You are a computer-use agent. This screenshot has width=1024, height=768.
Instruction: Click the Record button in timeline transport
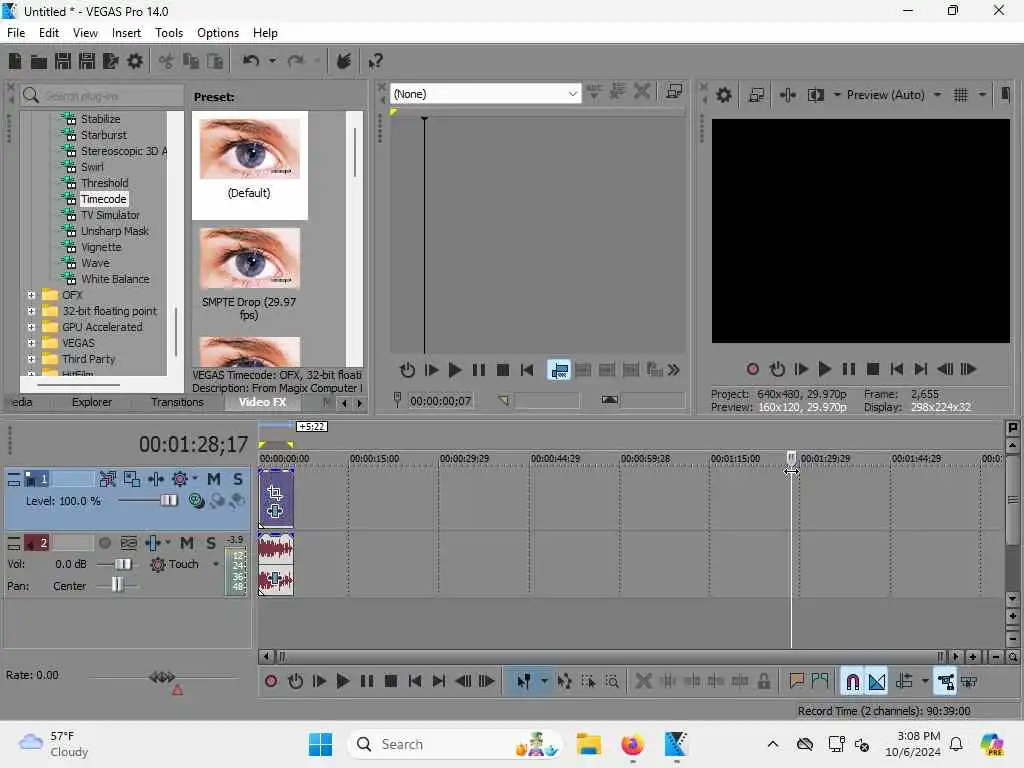coord(271,681)
